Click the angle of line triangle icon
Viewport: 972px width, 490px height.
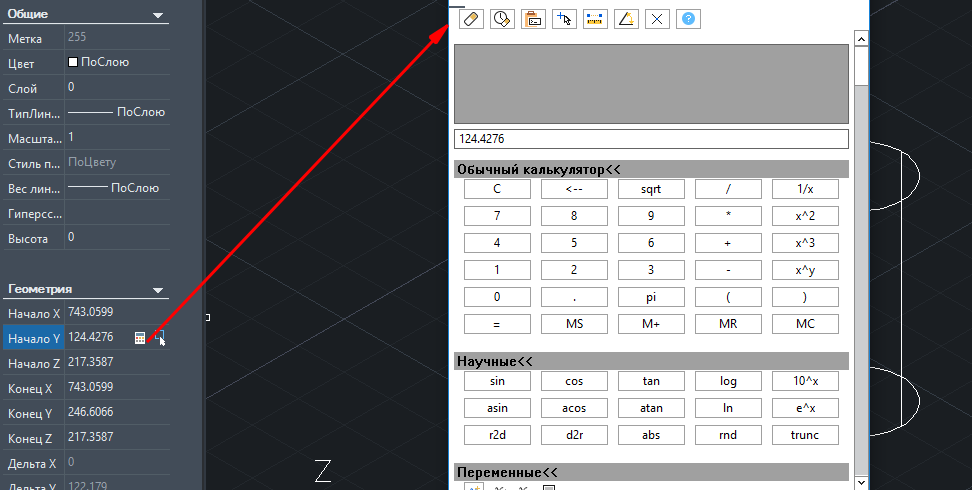tap(626, 19)
